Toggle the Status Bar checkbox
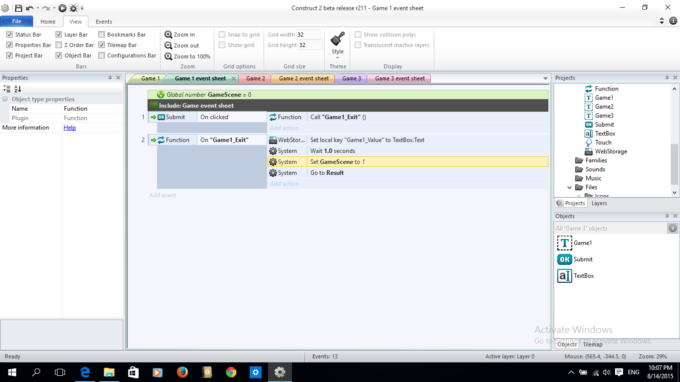 pos(10,34)
